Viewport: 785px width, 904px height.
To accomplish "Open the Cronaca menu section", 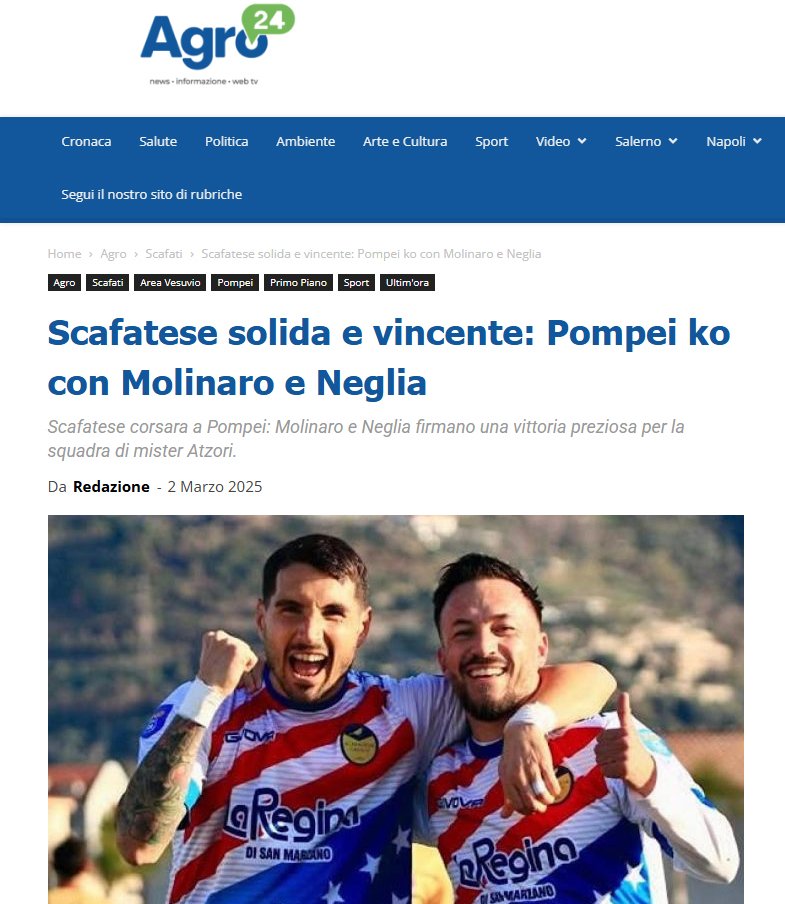I will tap(86, 141).
